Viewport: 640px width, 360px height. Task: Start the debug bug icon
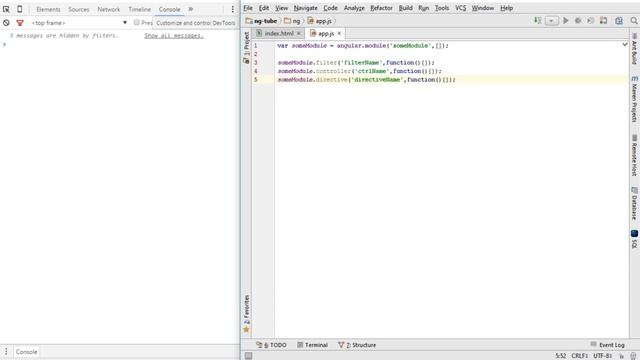(578, 20)
